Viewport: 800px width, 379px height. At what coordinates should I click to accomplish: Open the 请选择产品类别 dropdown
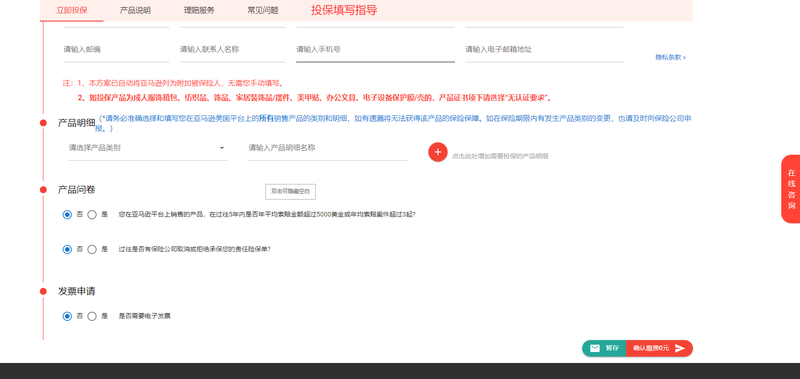click(148, 148)
